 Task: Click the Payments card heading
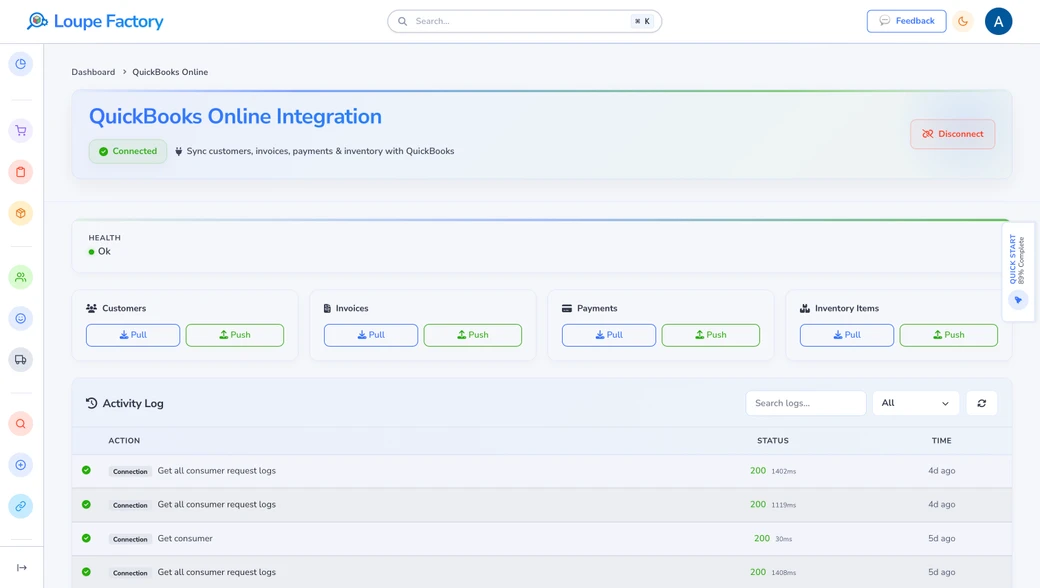590,308
